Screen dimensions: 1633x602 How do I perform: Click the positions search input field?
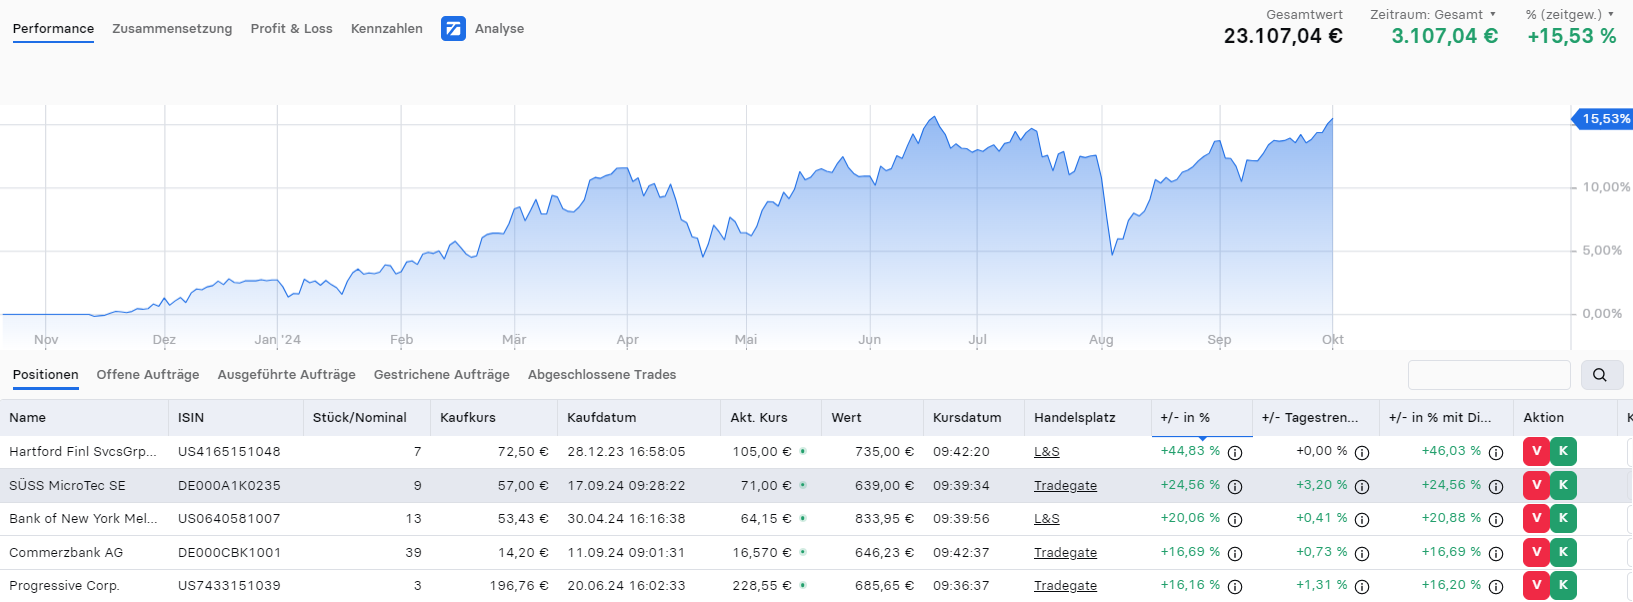tap(1489, 375)
